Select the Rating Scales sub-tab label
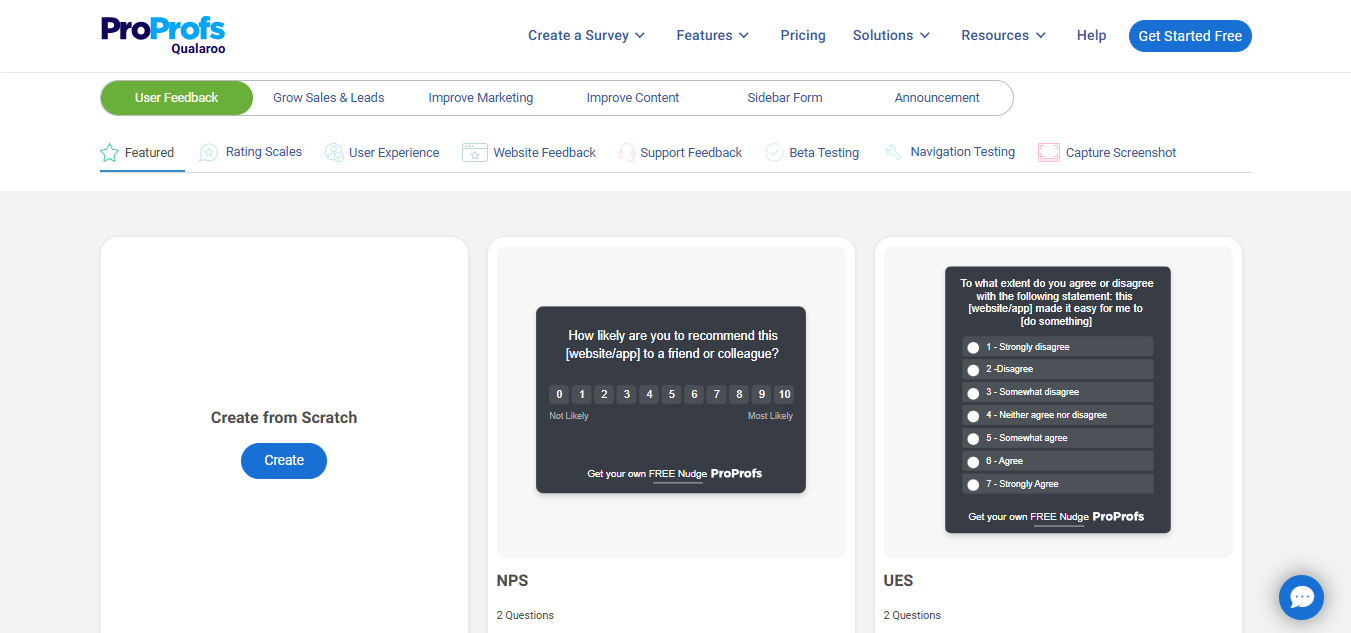This screenshot has width=1351, height=633. tap(264, 152)
